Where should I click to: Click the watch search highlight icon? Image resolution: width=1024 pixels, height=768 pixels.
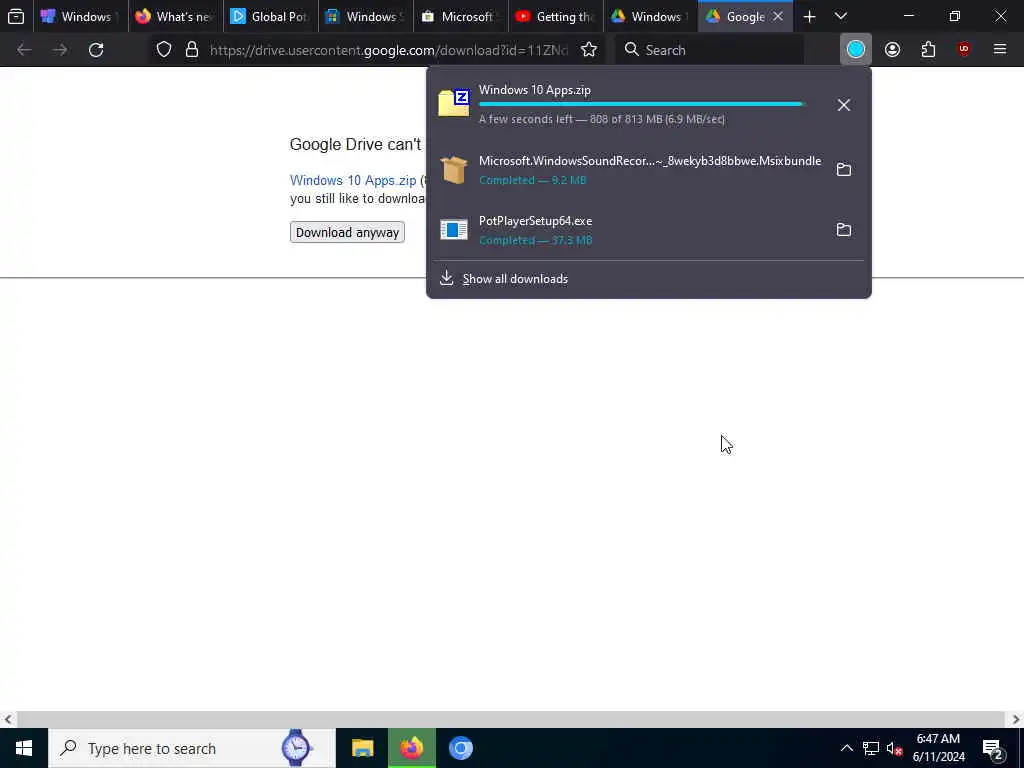(296, 748)
